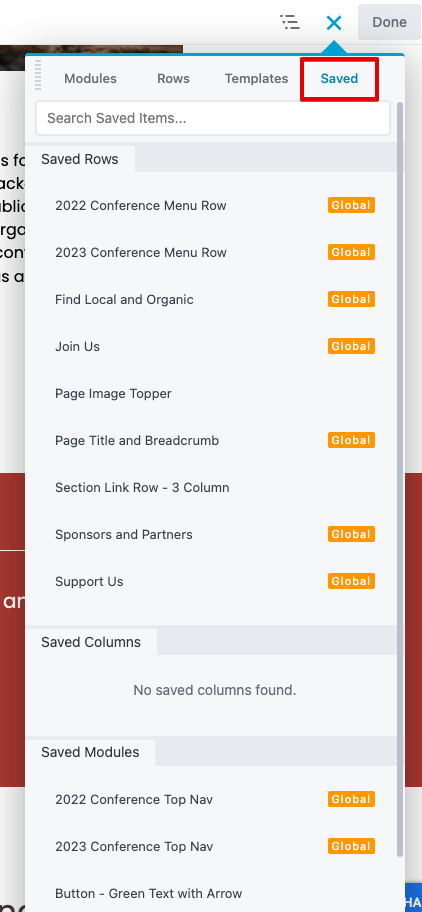422x912 pixels.
Task: Open the outline panel list icon
Action: (x=290, y=22)
